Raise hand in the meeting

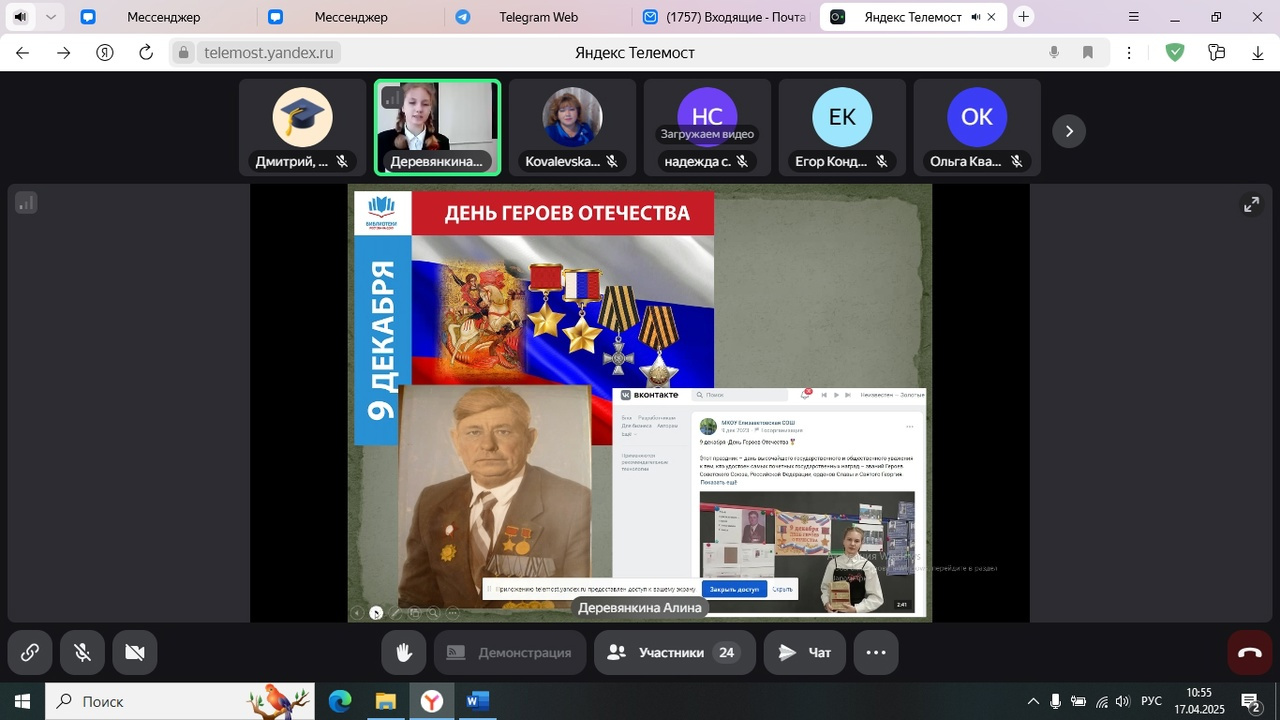point(404,652)
